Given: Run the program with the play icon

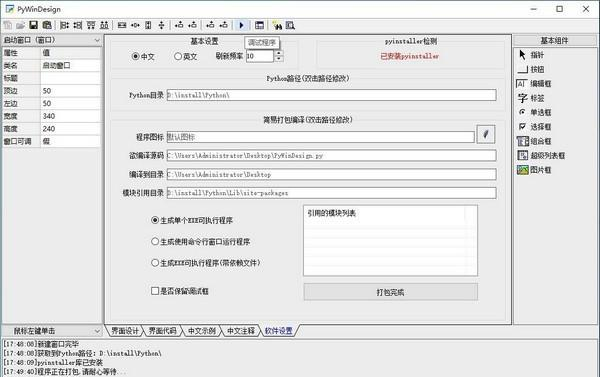Looking at the screenshot, I should pos(241,25).
